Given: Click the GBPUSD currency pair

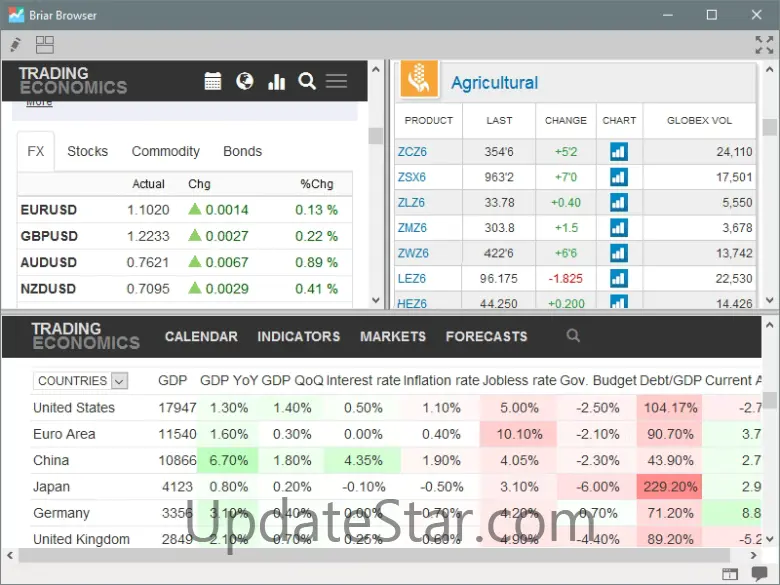Looking at the screenshot, I should click(x=49, y=236).
